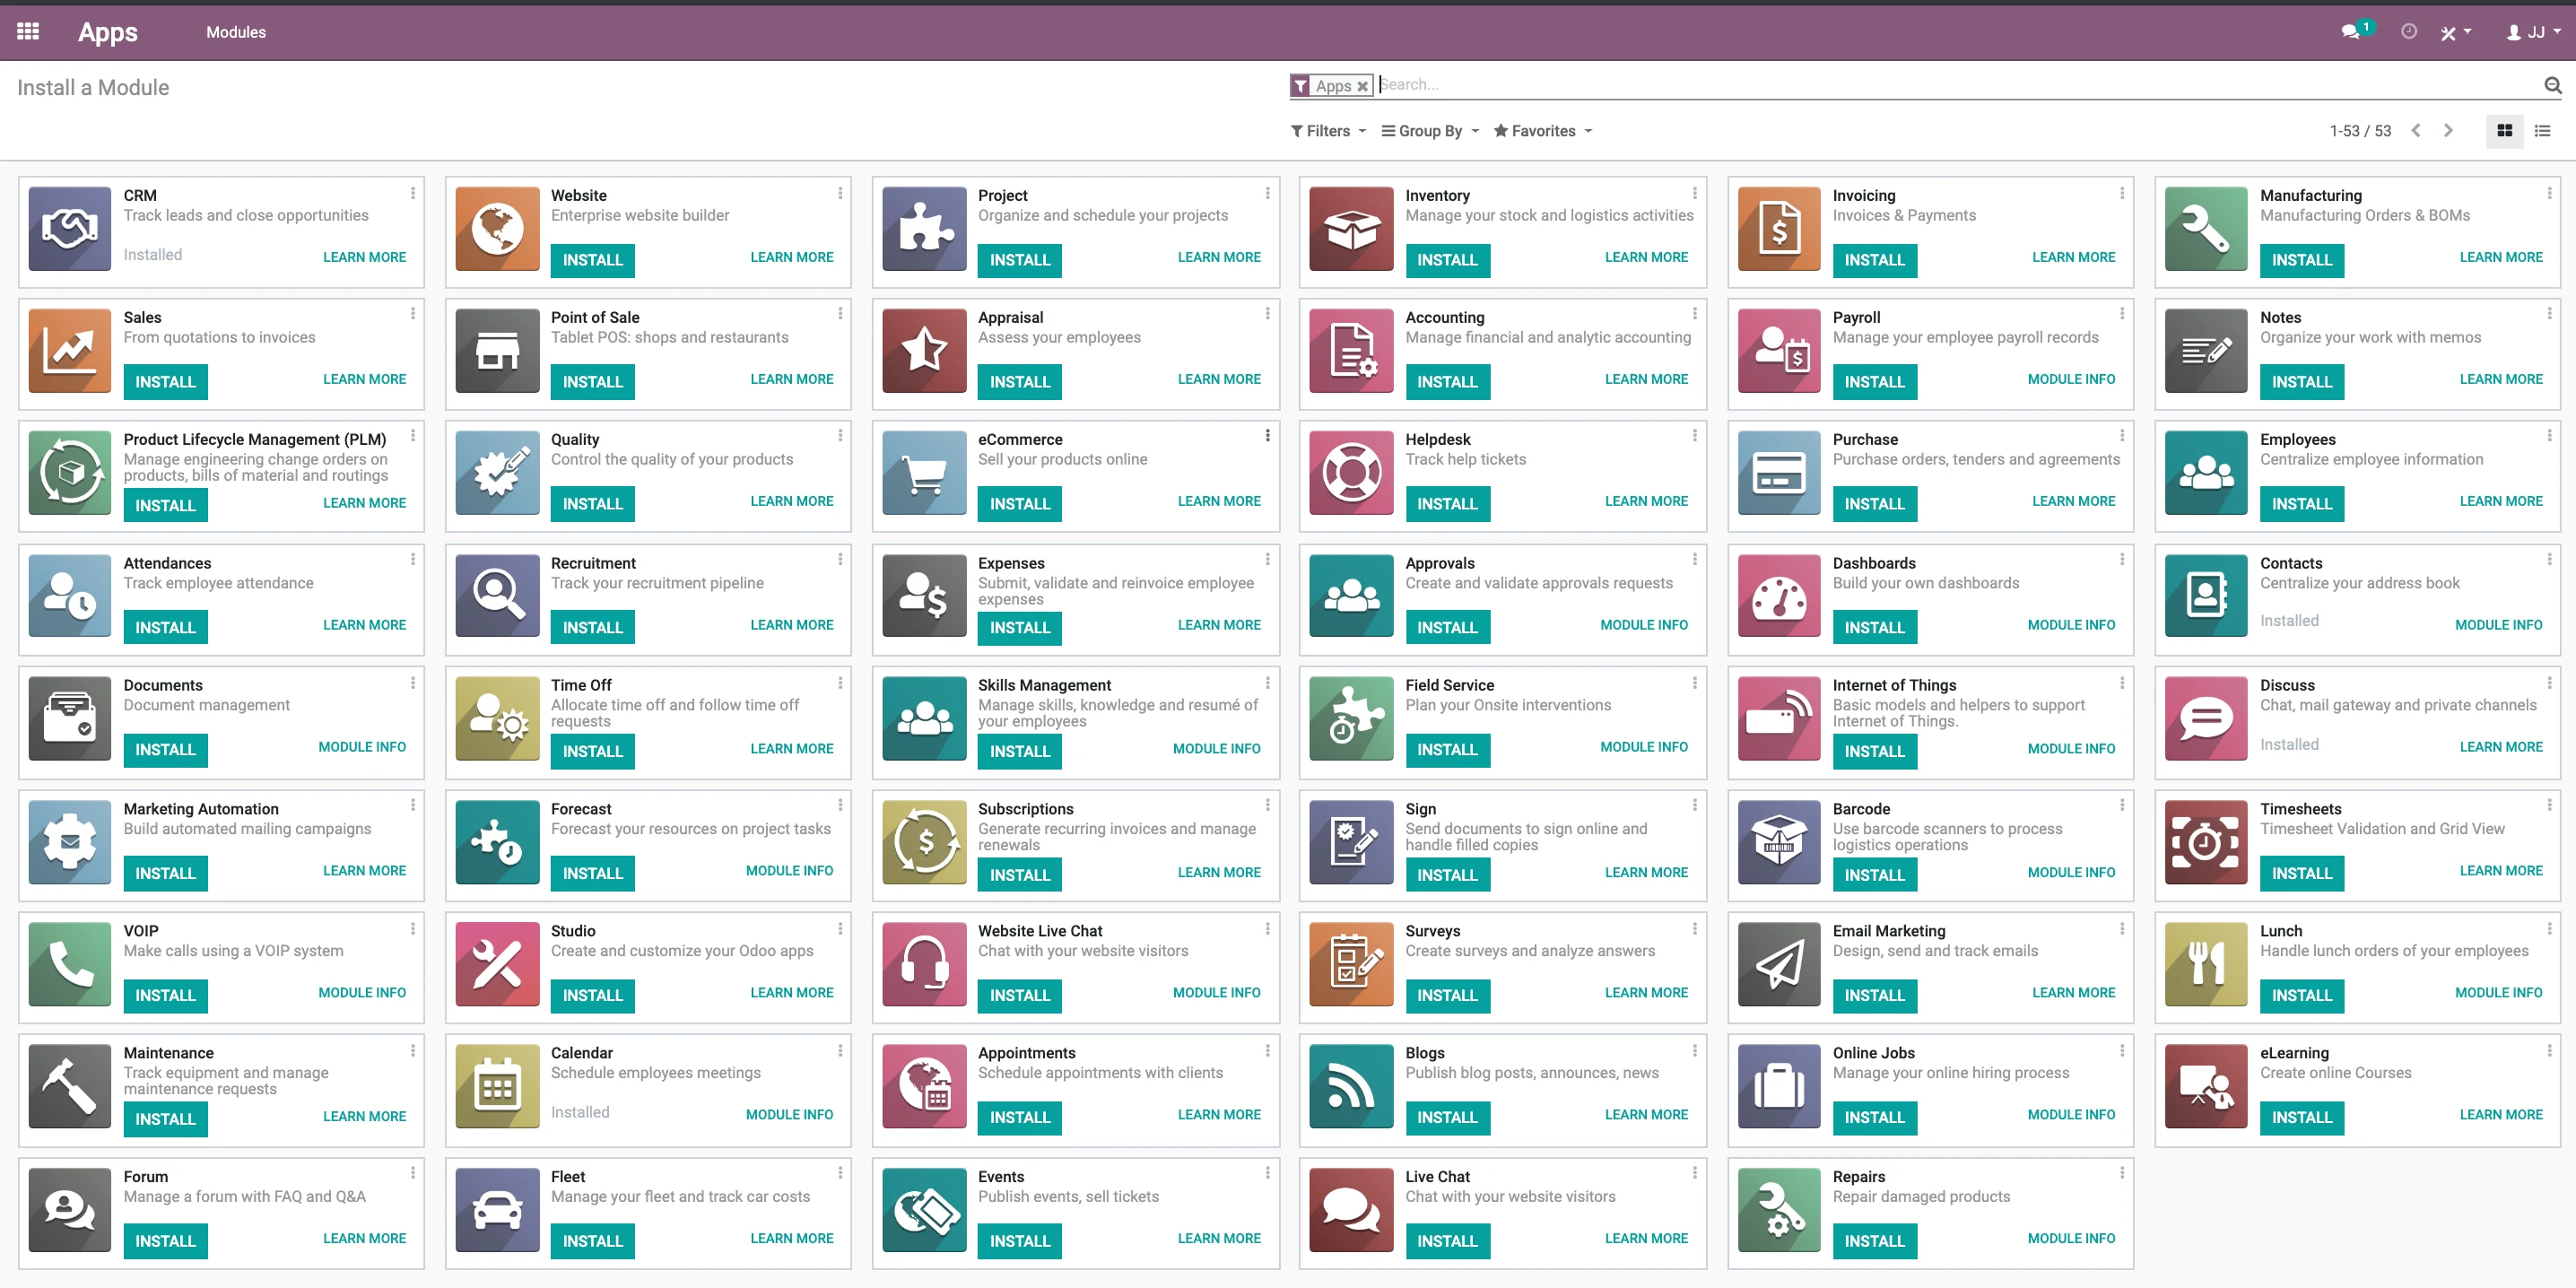Click the Helpdesk lifebuoy icon
Image resolution: width=2576 pixels, height=1288 pixels.
click(1351, 473)
